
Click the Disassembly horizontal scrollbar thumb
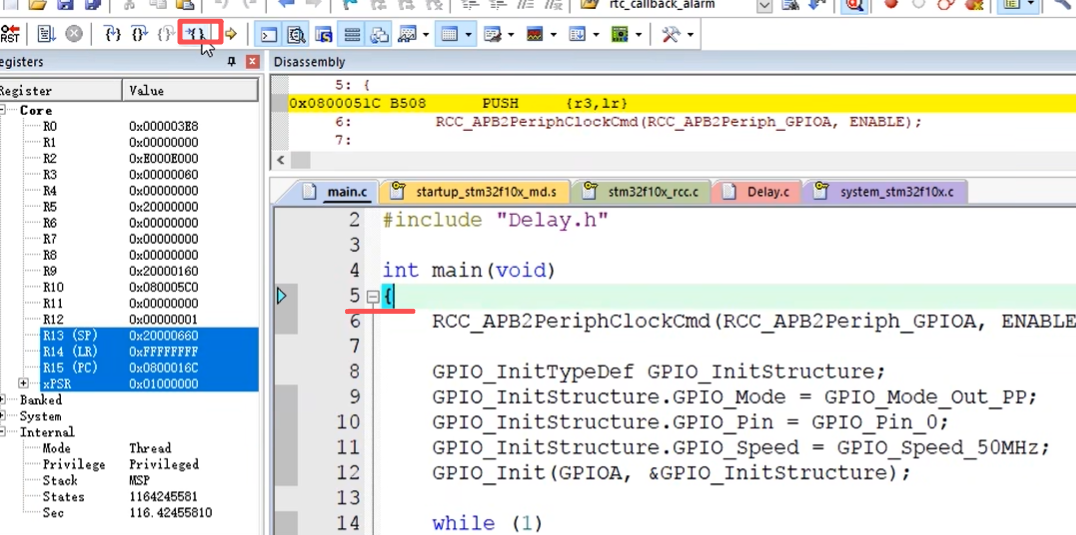(x=301, y=160)
